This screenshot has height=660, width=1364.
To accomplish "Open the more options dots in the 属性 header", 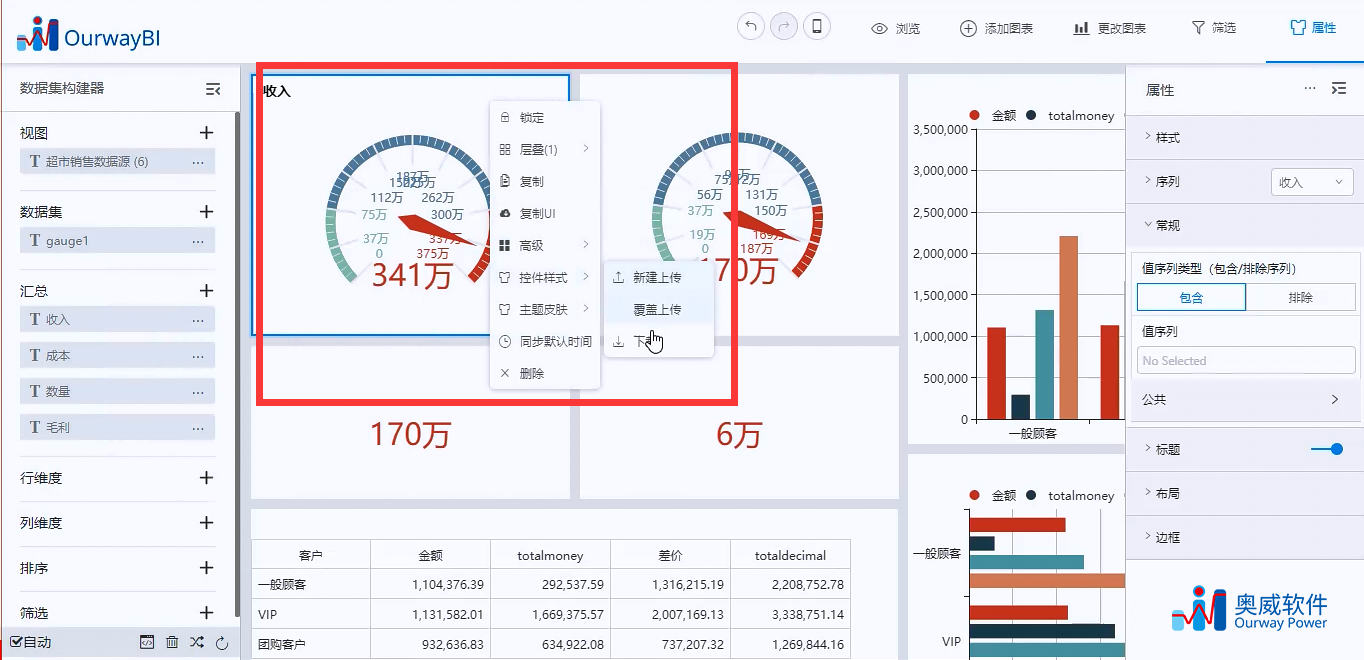I will click(x=1310, y=89).
